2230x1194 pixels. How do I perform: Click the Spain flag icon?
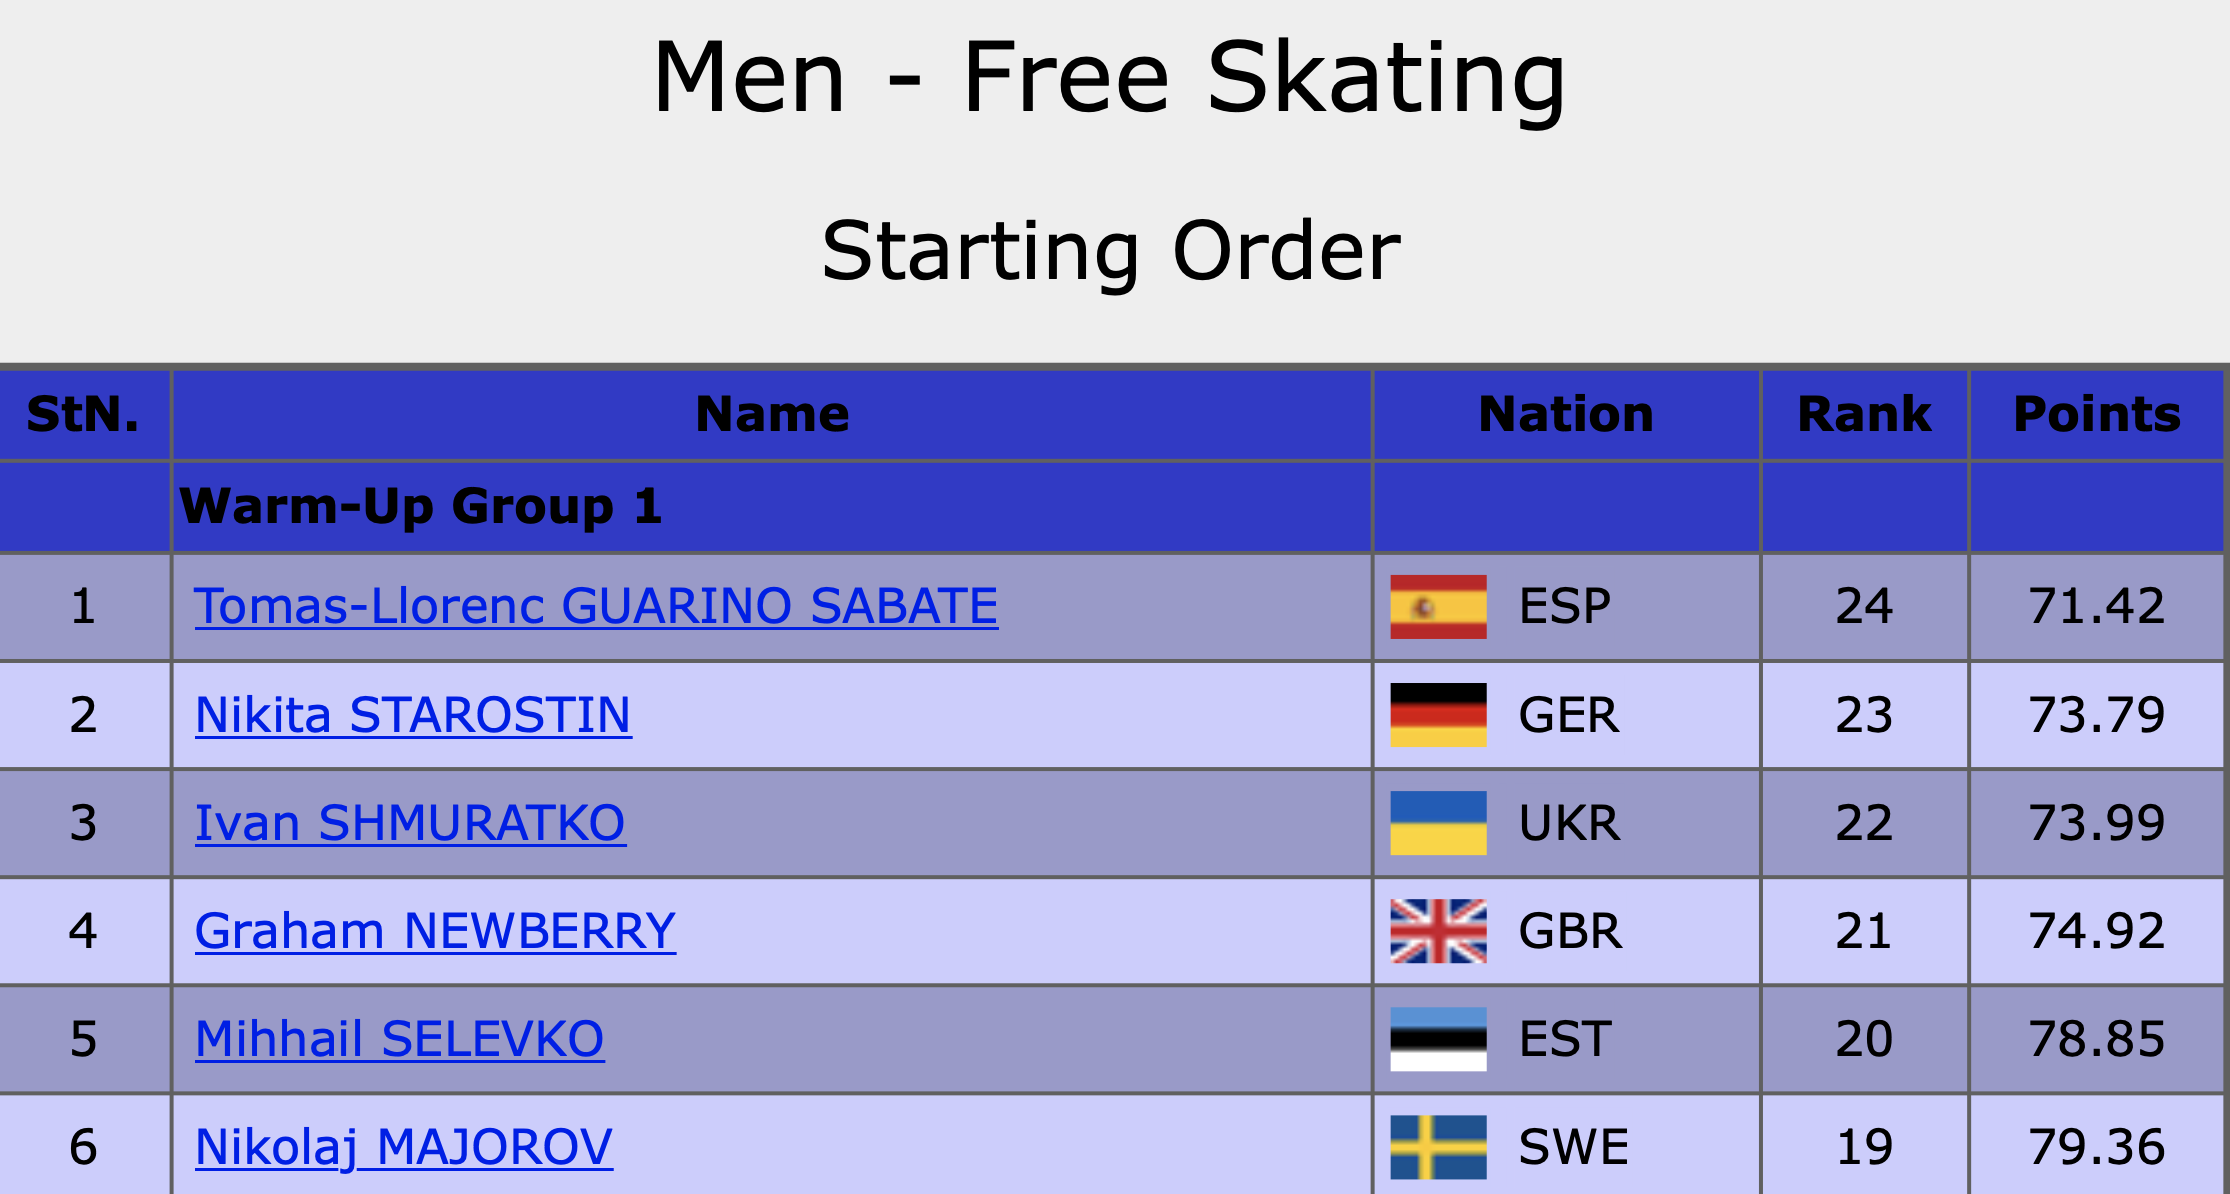[x=1438, y=607]
